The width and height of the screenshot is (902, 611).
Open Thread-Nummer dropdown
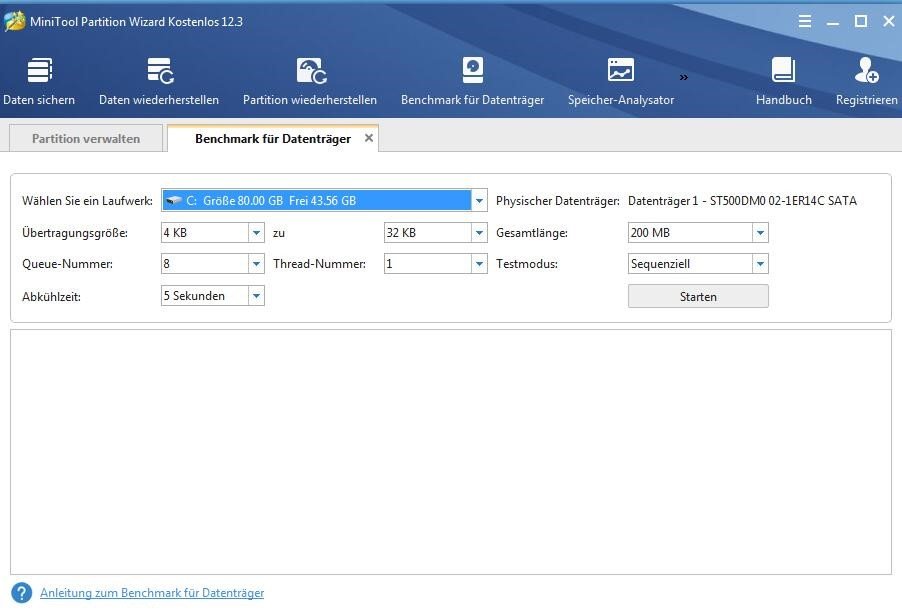479,264
